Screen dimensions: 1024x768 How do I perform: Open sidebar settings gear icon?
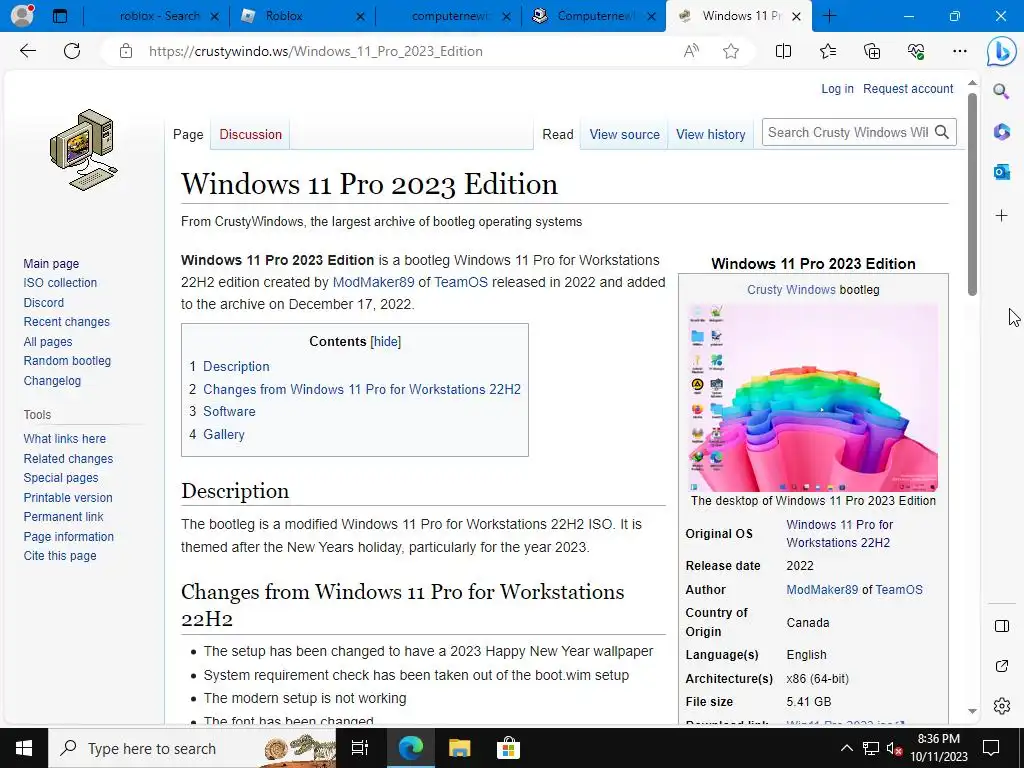1002,706
